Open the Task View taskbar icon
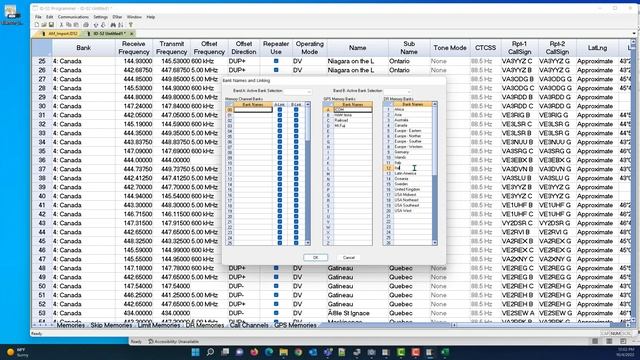The image size is (640, 360). [x=225, y=352]
